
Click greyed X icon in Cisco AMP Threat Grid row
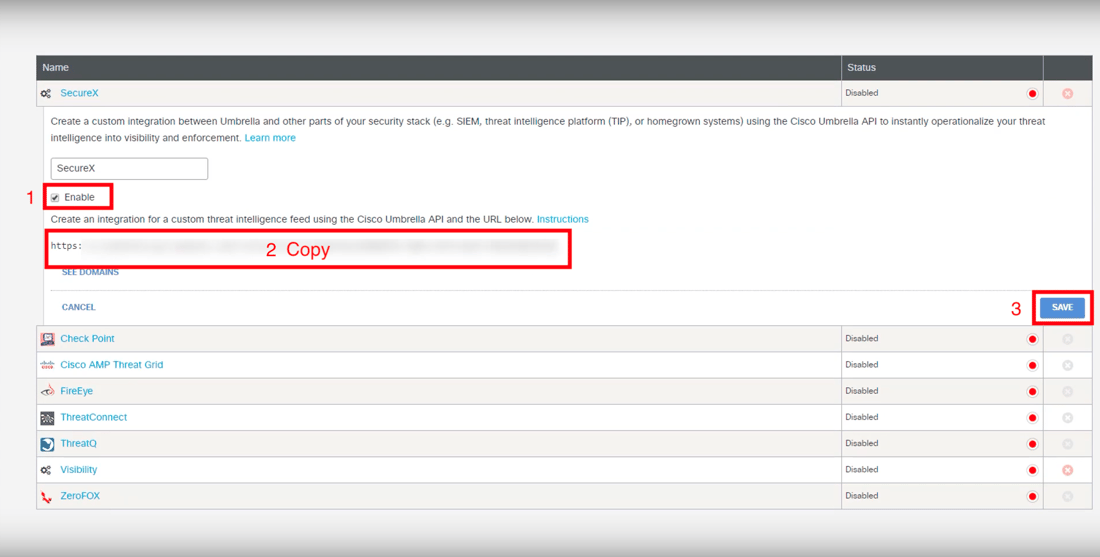click(1067, 365)
